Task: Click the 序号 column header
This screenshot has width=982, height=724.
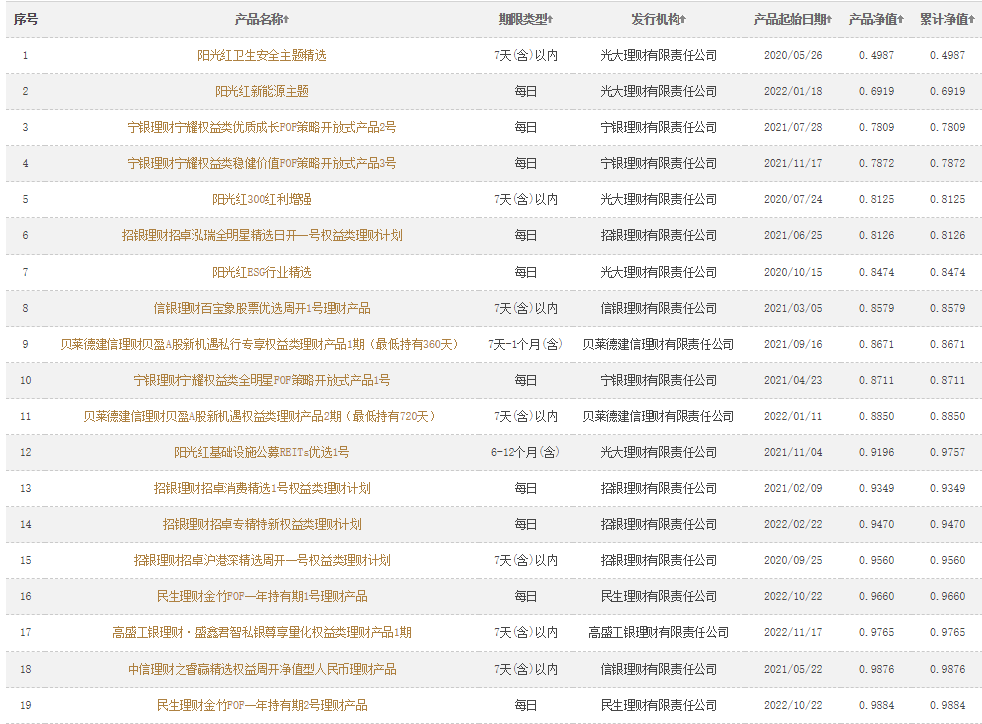Action: [25, 19]
